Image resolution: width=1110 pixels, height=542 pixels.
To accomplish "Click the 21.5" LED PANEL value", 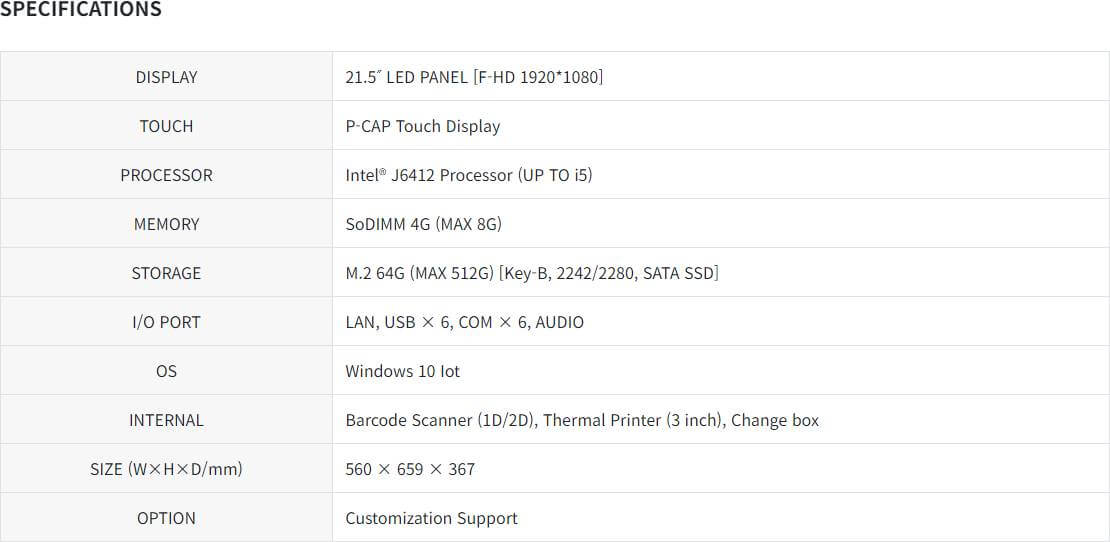I will tap(474, 77).
